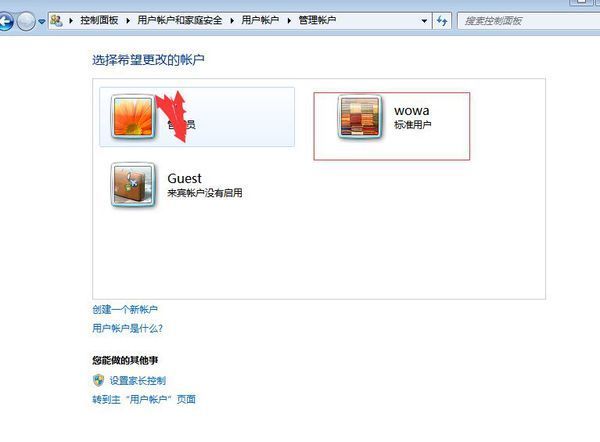
Task: Click the refresh icon beside address bar
Action: click(x=442, y=21)
